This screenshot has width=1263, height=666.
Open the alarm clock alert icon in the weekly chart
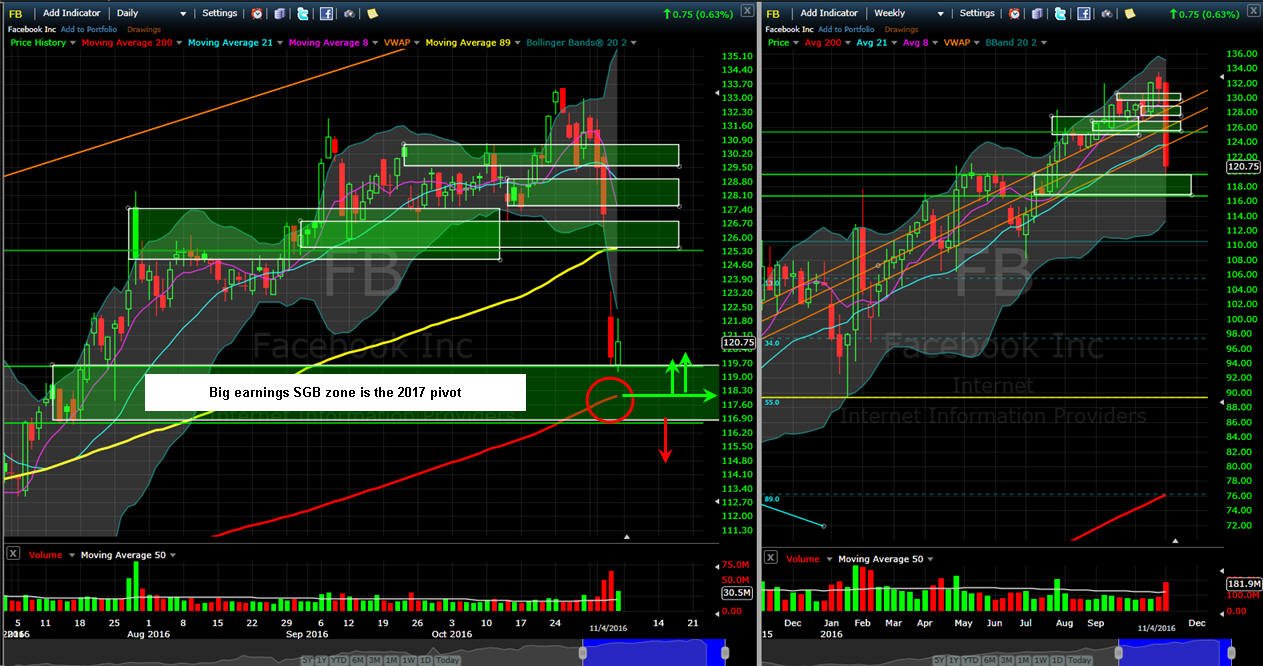point(1014,14)
